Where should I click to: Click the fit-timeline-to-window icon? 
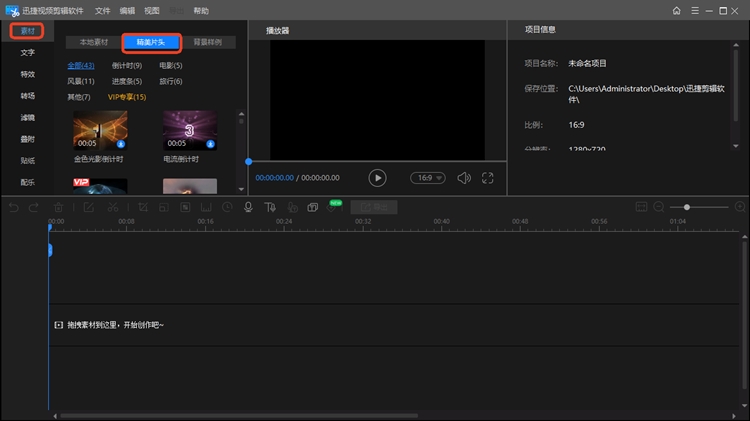point(641,207)
